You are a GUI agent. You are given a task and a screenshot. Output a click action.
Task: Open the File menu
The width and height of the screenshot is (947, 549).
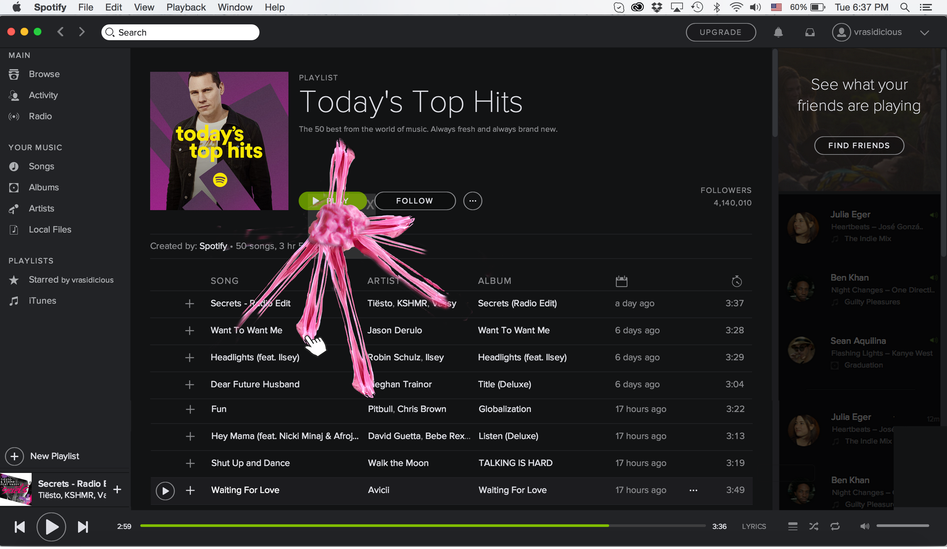[x=86, y=7]
